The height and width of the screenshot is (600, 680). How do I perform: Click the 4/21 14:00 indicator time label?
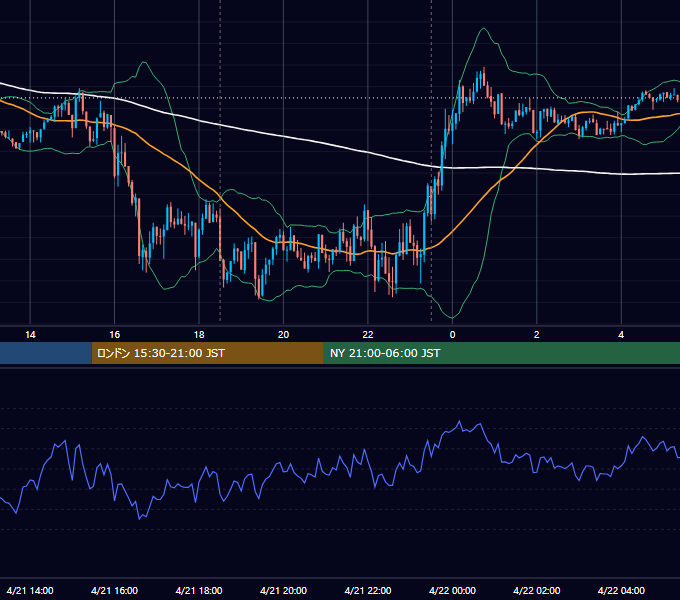[30, 590]
